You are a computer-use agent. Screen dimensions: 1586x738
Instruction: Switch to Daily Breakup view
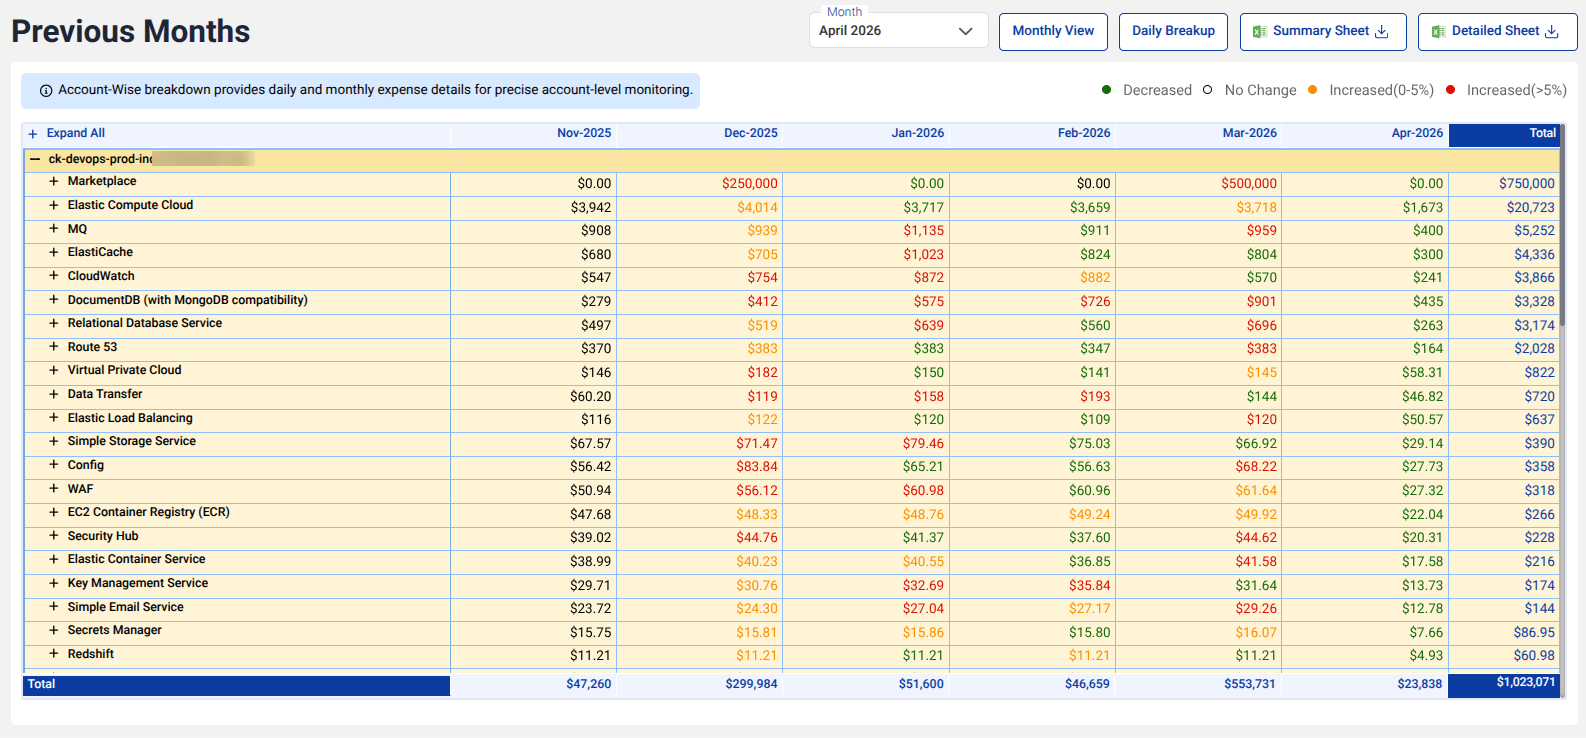pyautogui.click(x=1173, y=31)
